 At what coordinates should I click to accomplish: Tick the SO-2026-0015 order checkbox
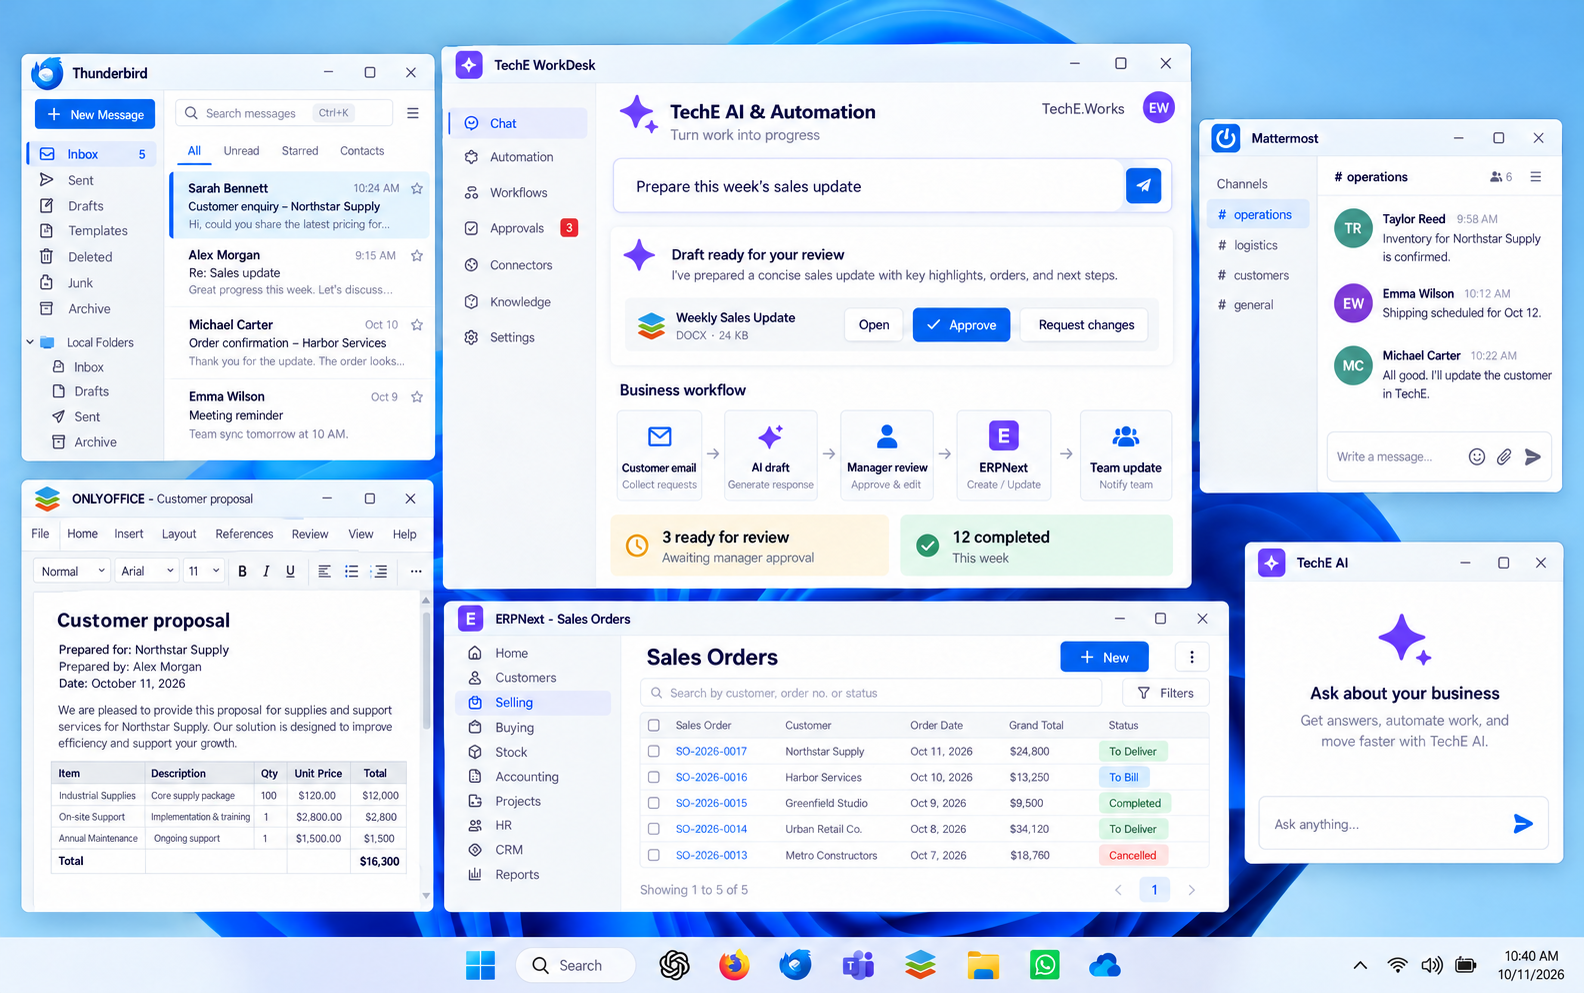click(654, 803)
